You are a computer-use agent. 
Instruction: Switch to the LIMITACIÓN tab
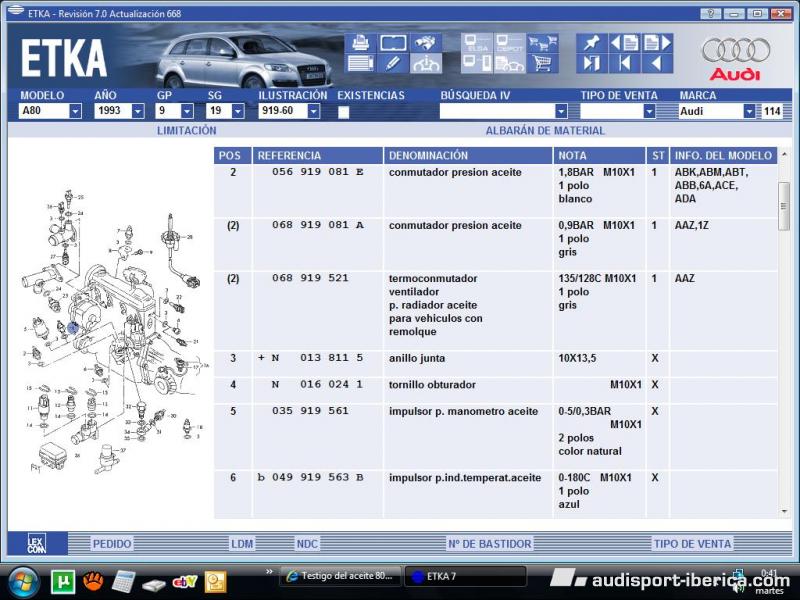tap(187, 131)
